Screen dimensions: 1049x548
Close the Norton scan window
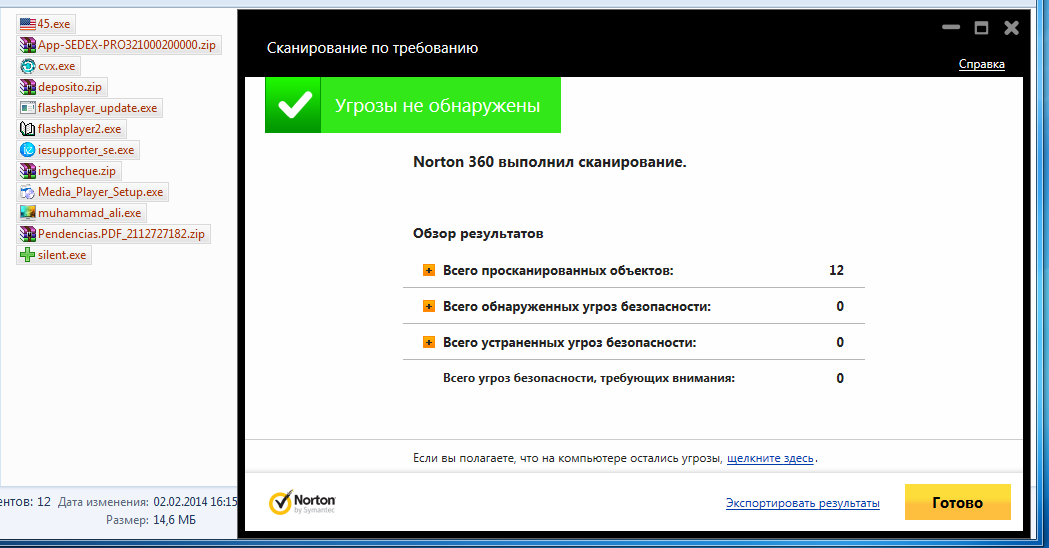tap(1012, 27)
